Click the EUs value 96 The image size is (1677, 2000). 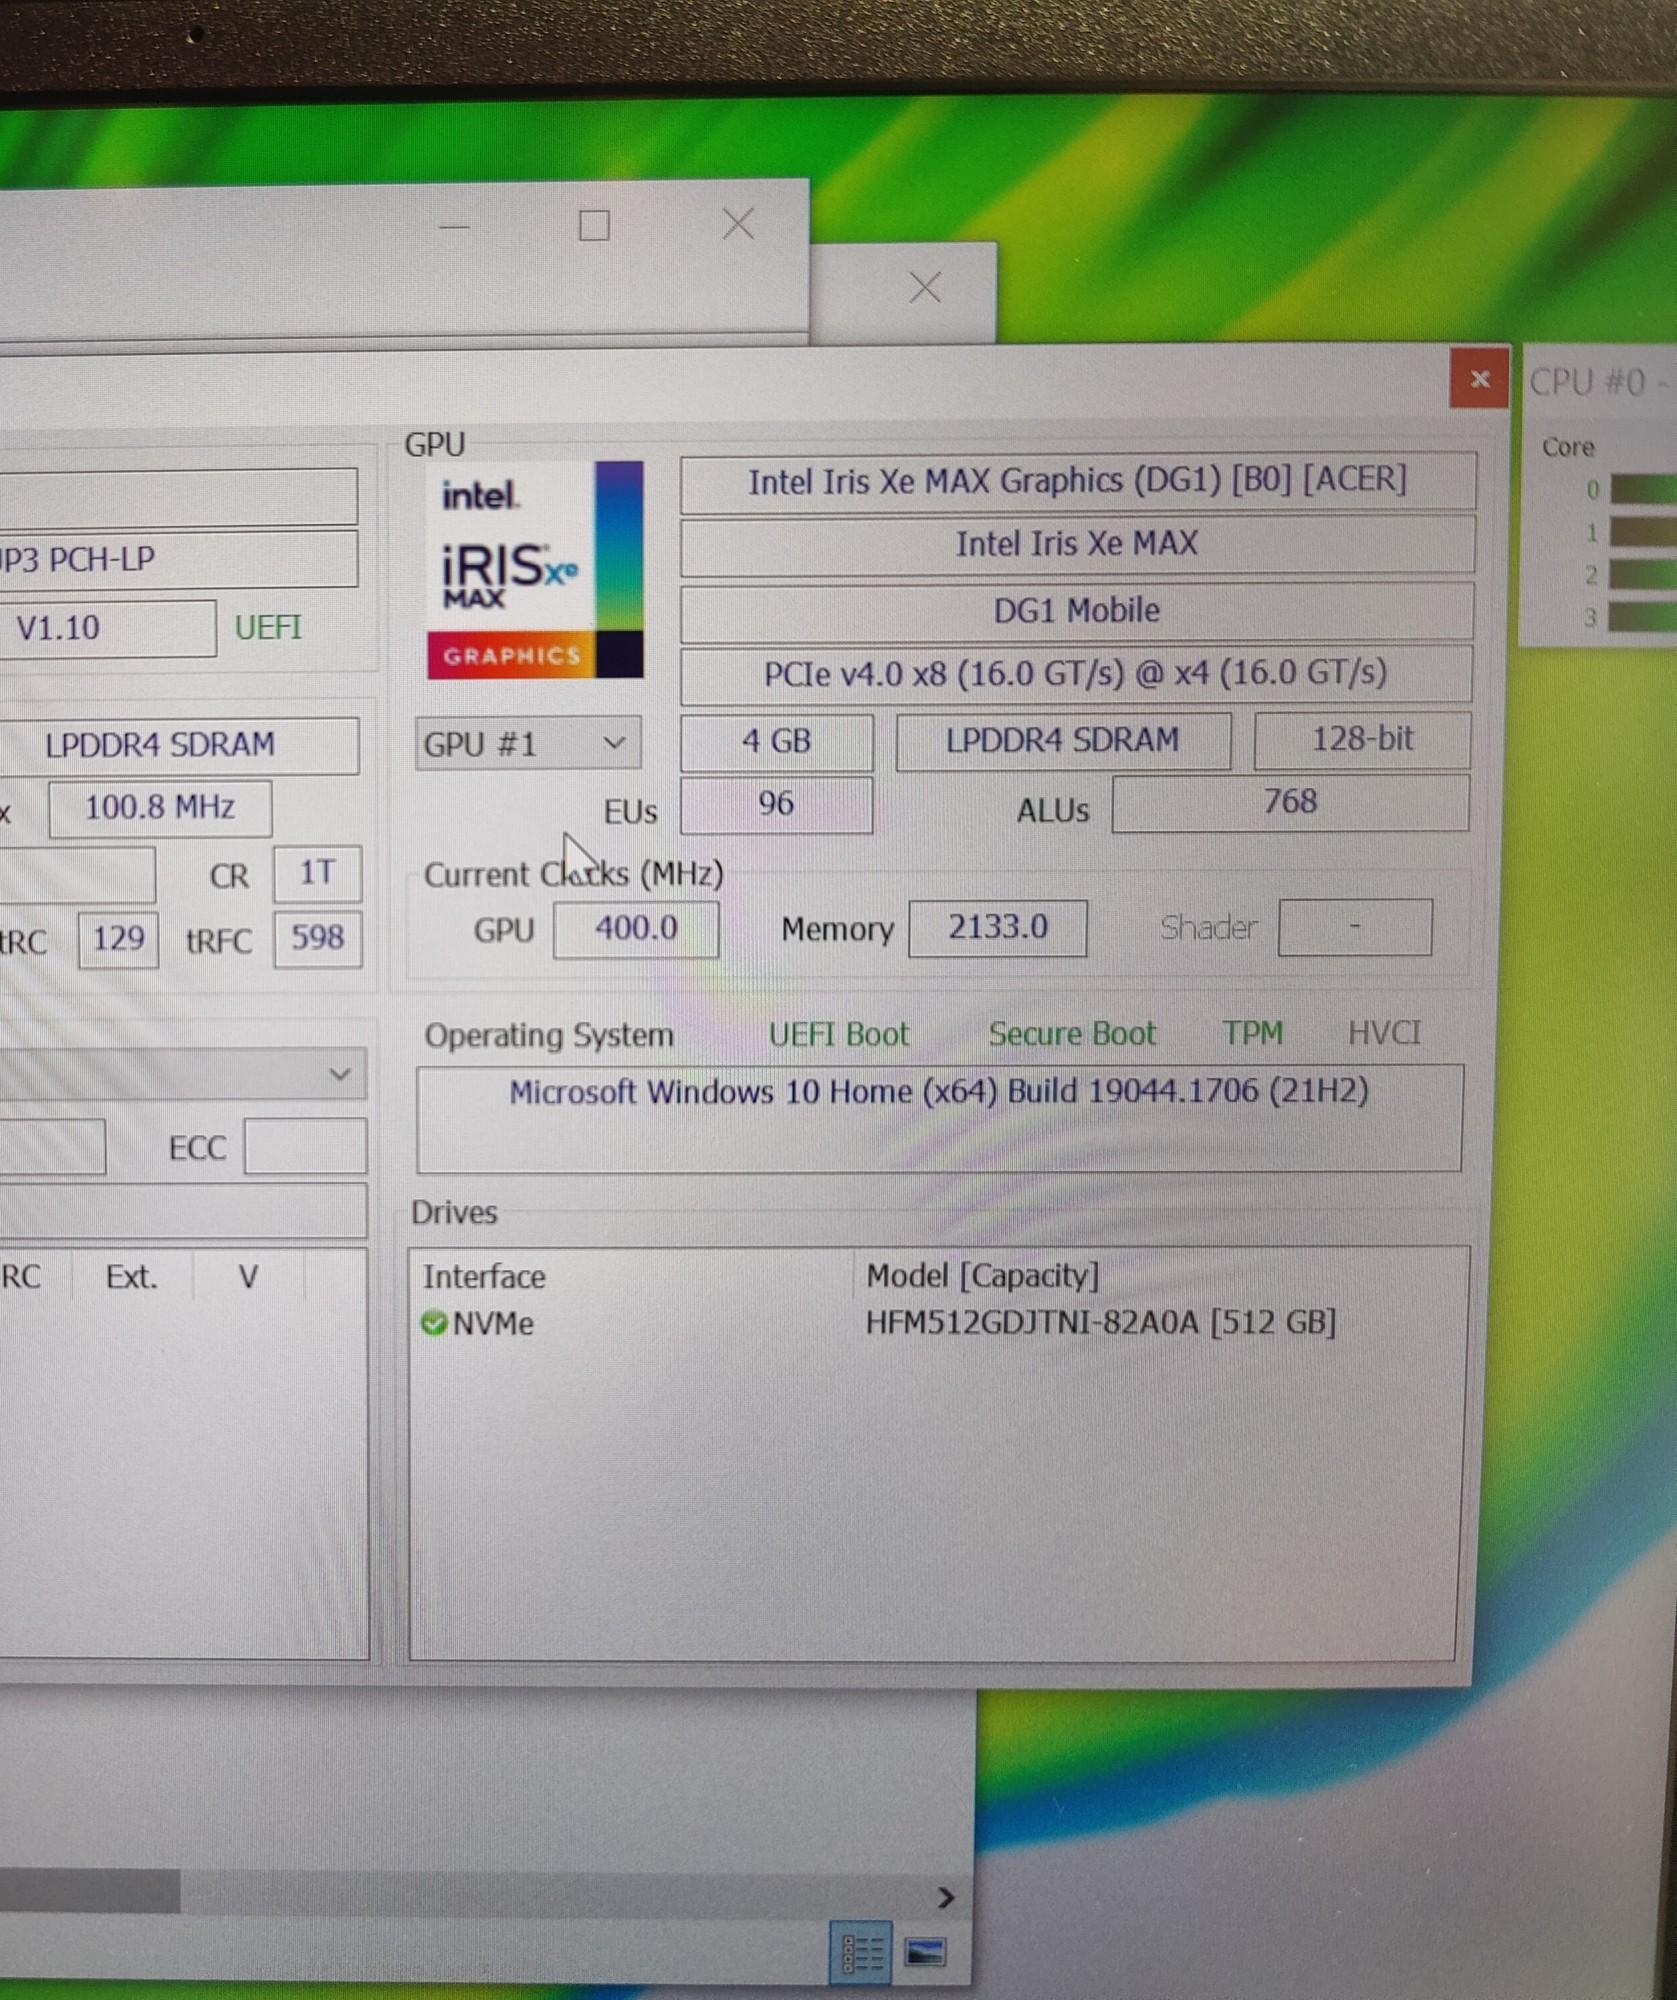click(x=777, y=804)
